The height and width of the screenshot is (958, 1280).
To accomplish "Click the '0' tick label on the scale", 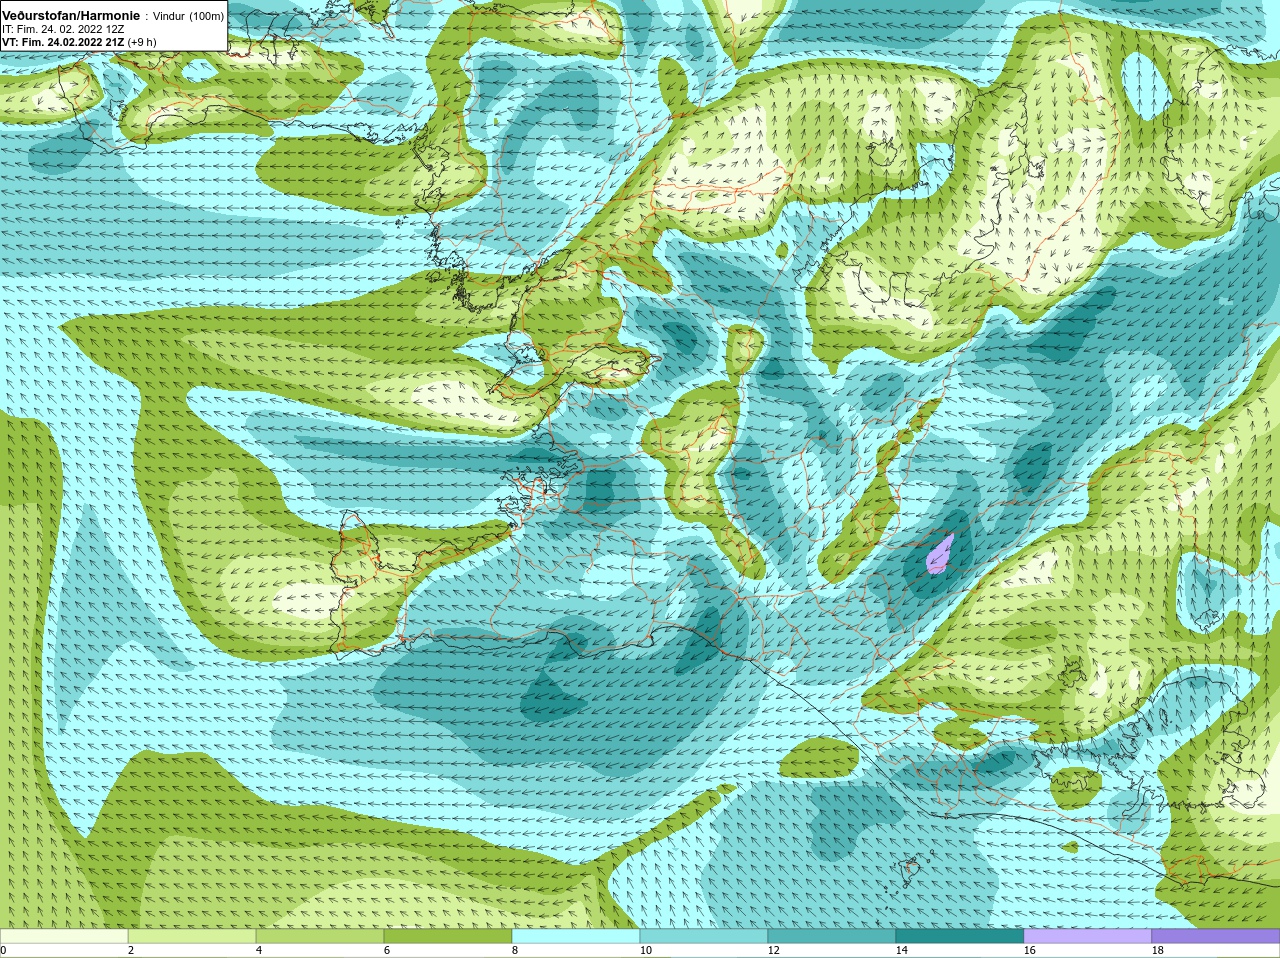I will click(4, 951).
